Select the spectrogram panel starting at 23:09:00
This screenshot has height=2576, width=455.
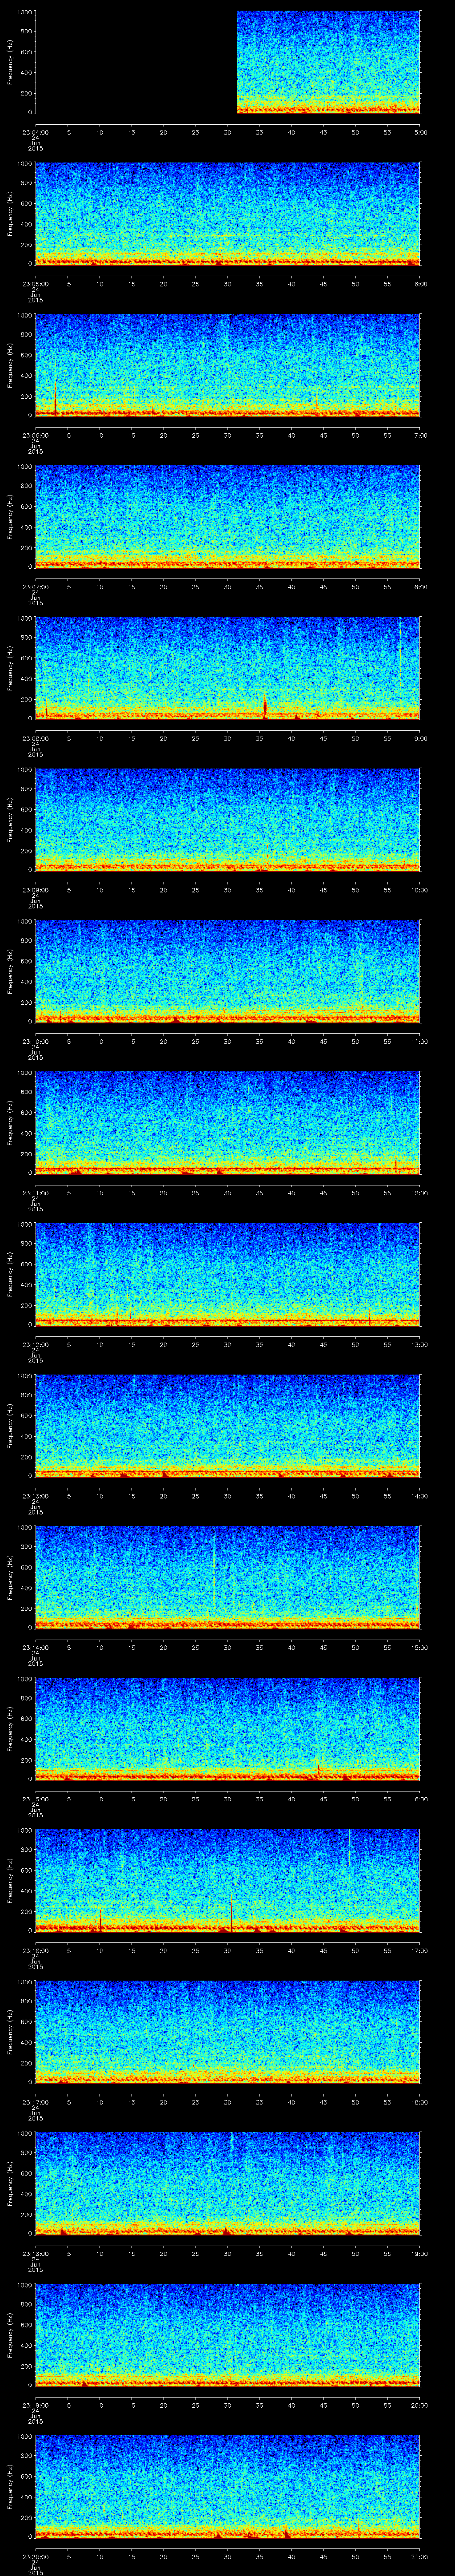point(228,820)
